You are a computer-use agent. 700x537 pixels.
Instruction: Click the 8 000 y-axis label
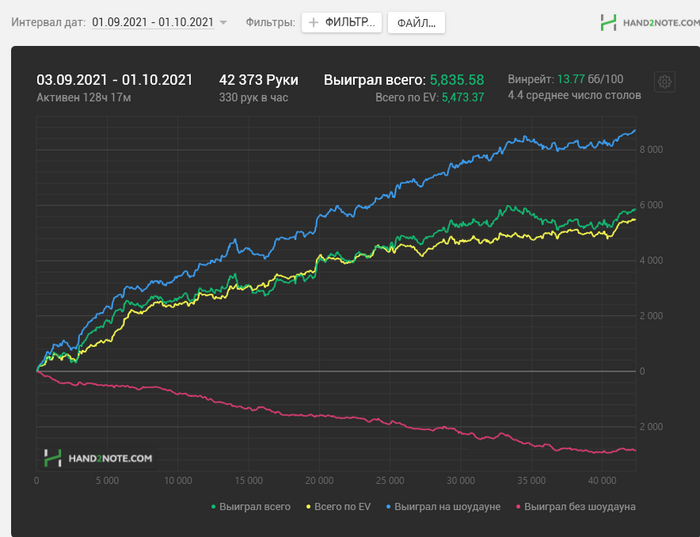(651, 150)
